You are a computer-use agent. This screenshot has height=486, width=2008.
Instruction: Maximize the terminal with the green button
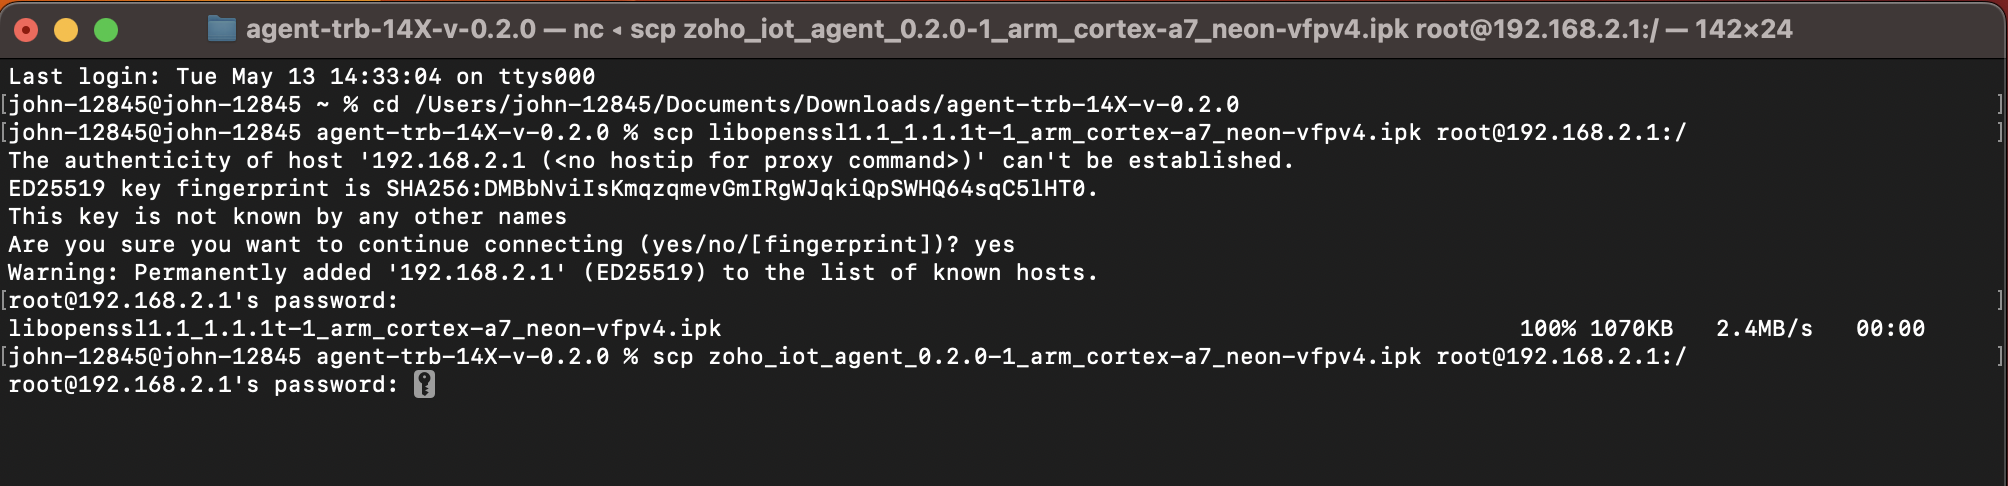pos(106,30)
